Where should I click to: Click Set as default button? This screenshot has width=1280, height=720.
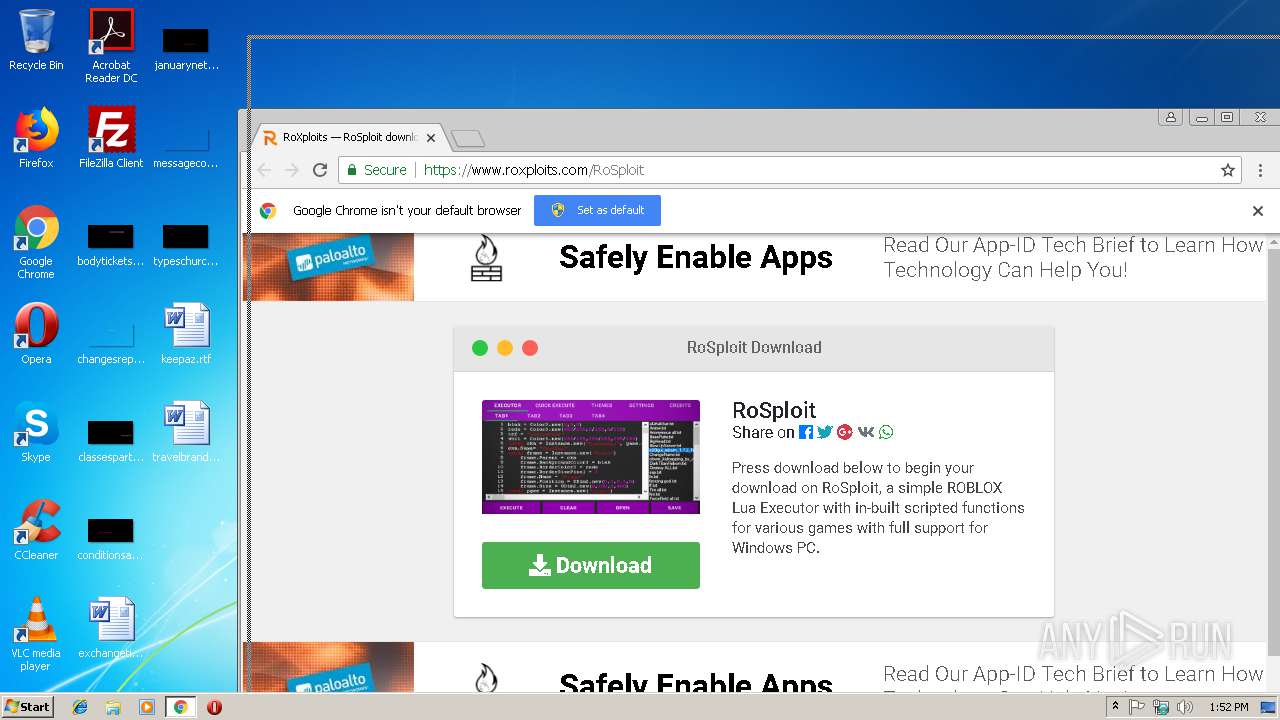(x=597, y=210)
